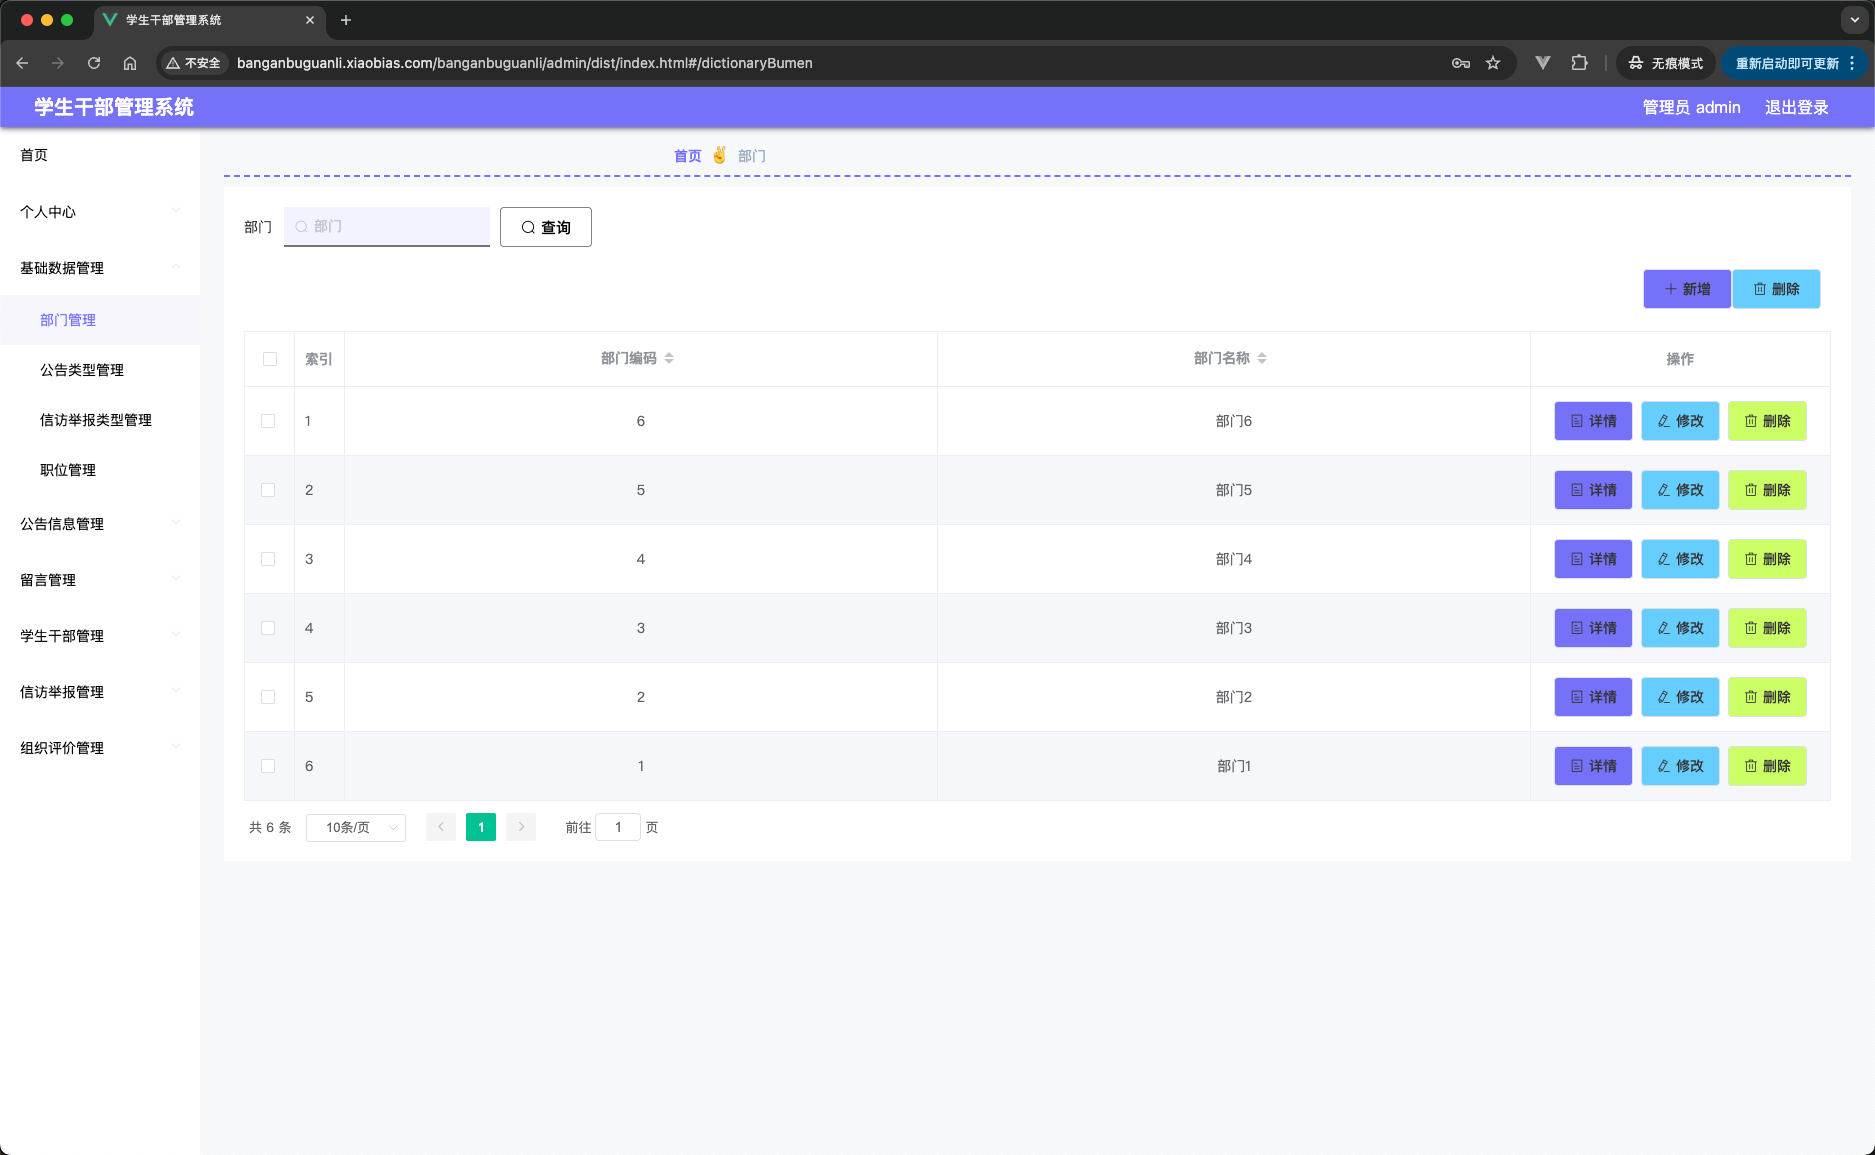Click the browser back arrow
The image size is (1875, 1155).
point(22,63)
